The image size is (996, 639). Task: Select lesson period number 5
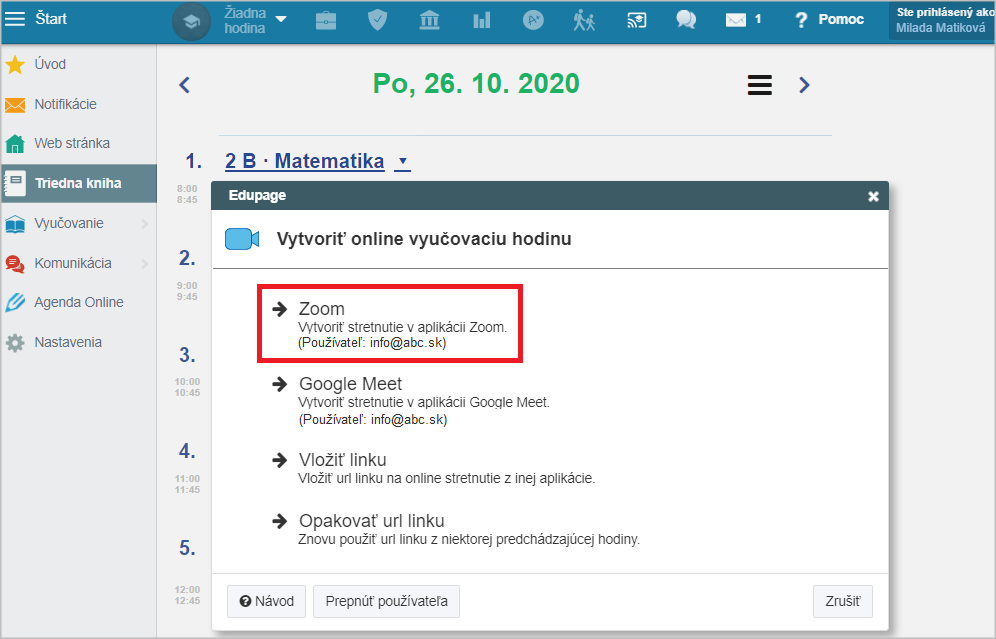click(187, 548)
